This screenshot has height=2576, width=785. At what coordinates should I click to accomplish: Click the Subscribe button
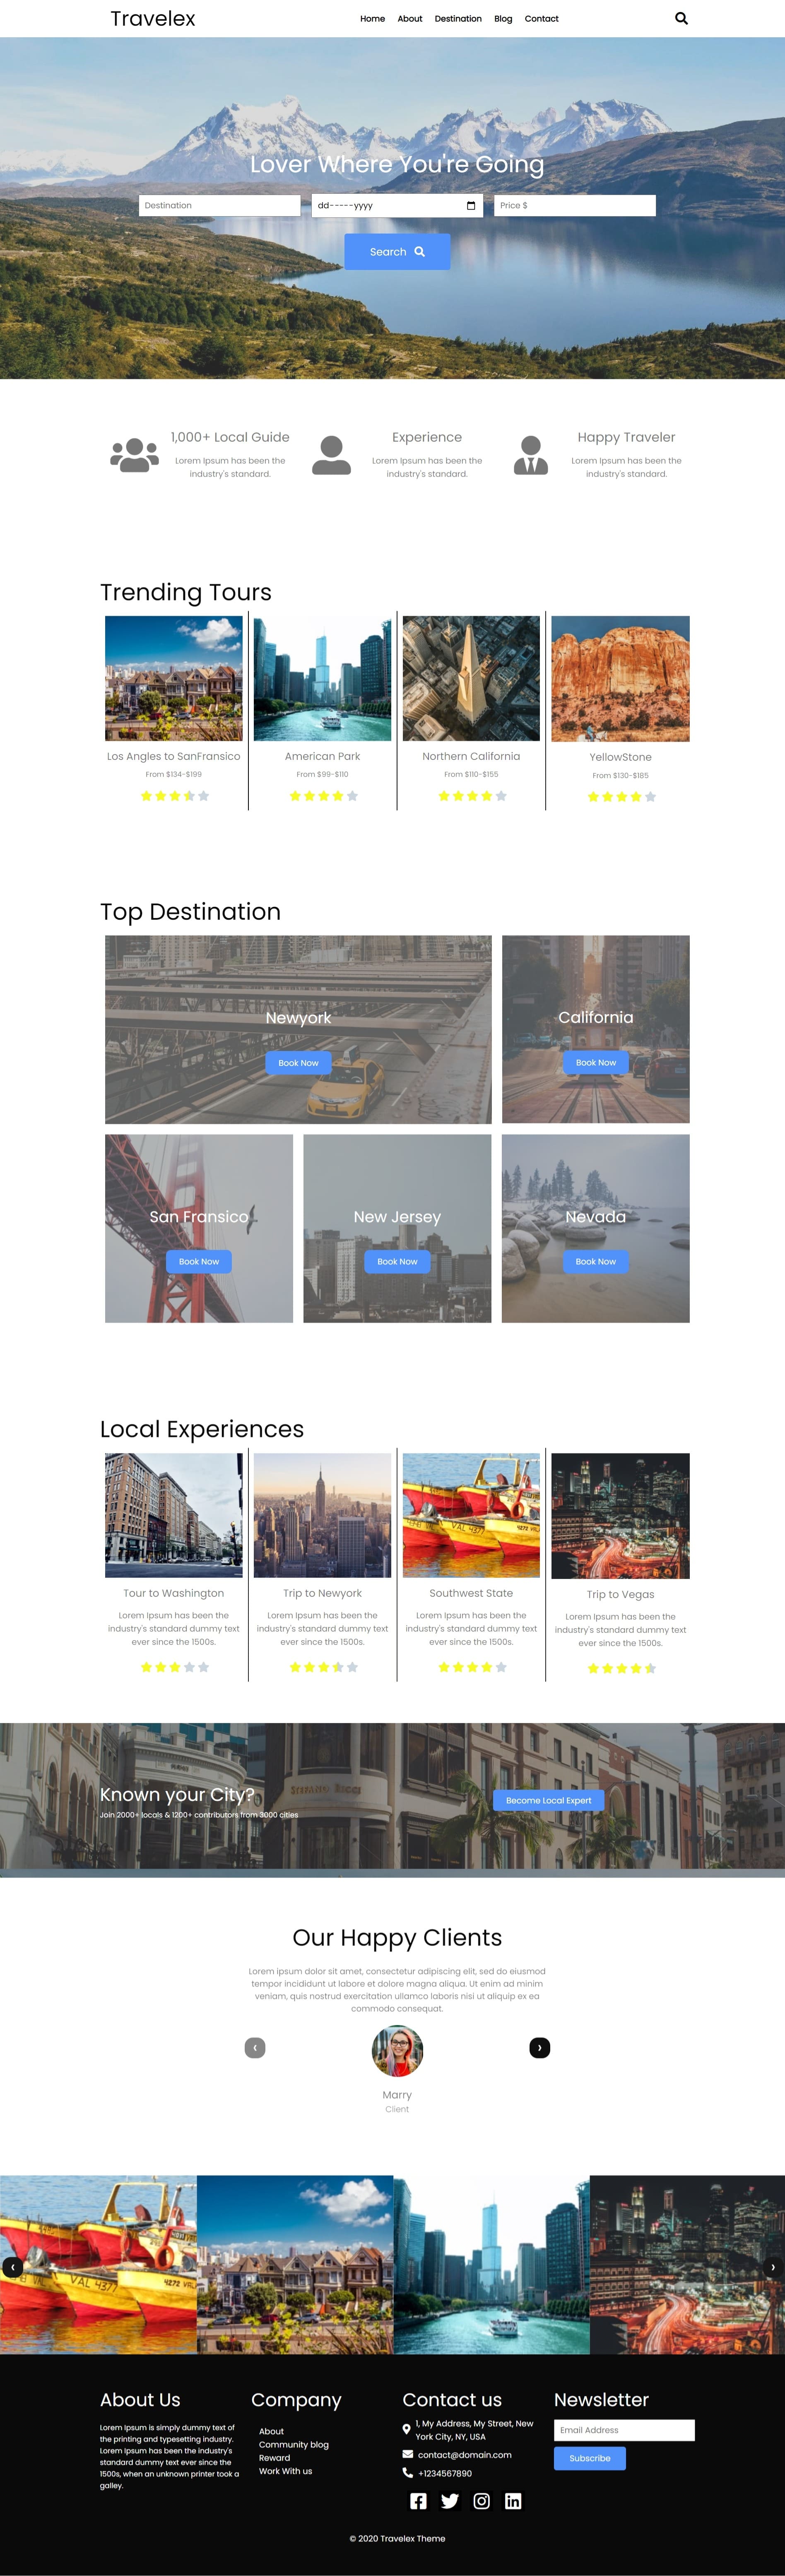(x=590, y=2458)
